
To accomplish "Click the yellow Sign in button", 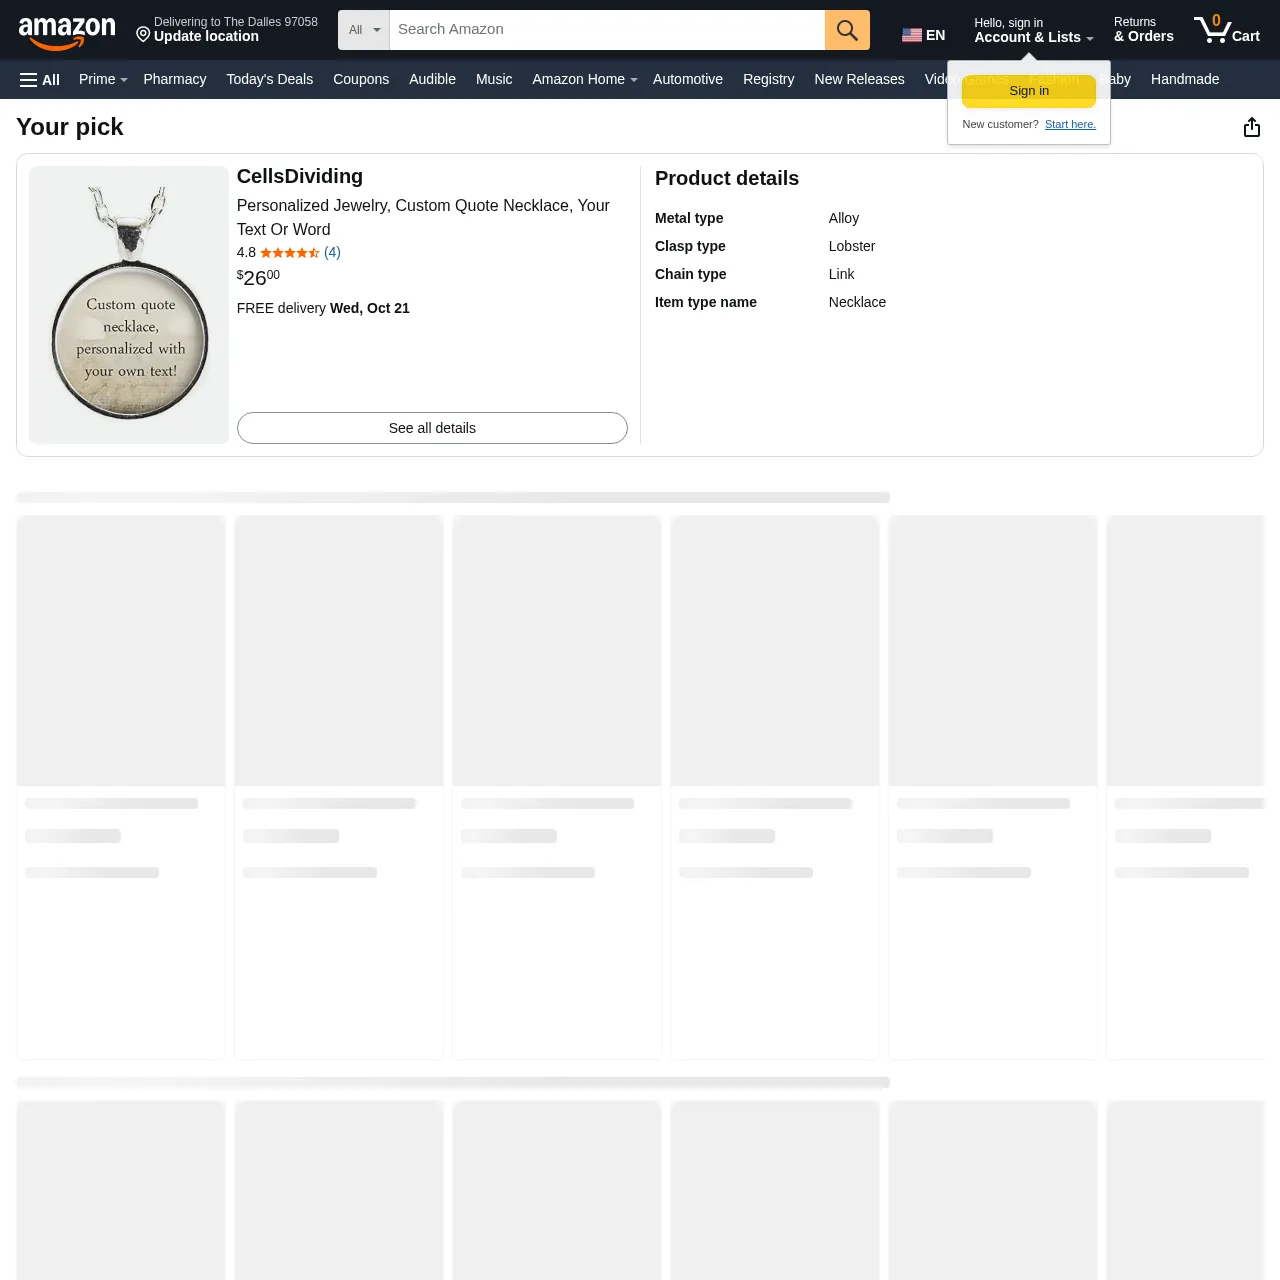I will point(1029,91).
